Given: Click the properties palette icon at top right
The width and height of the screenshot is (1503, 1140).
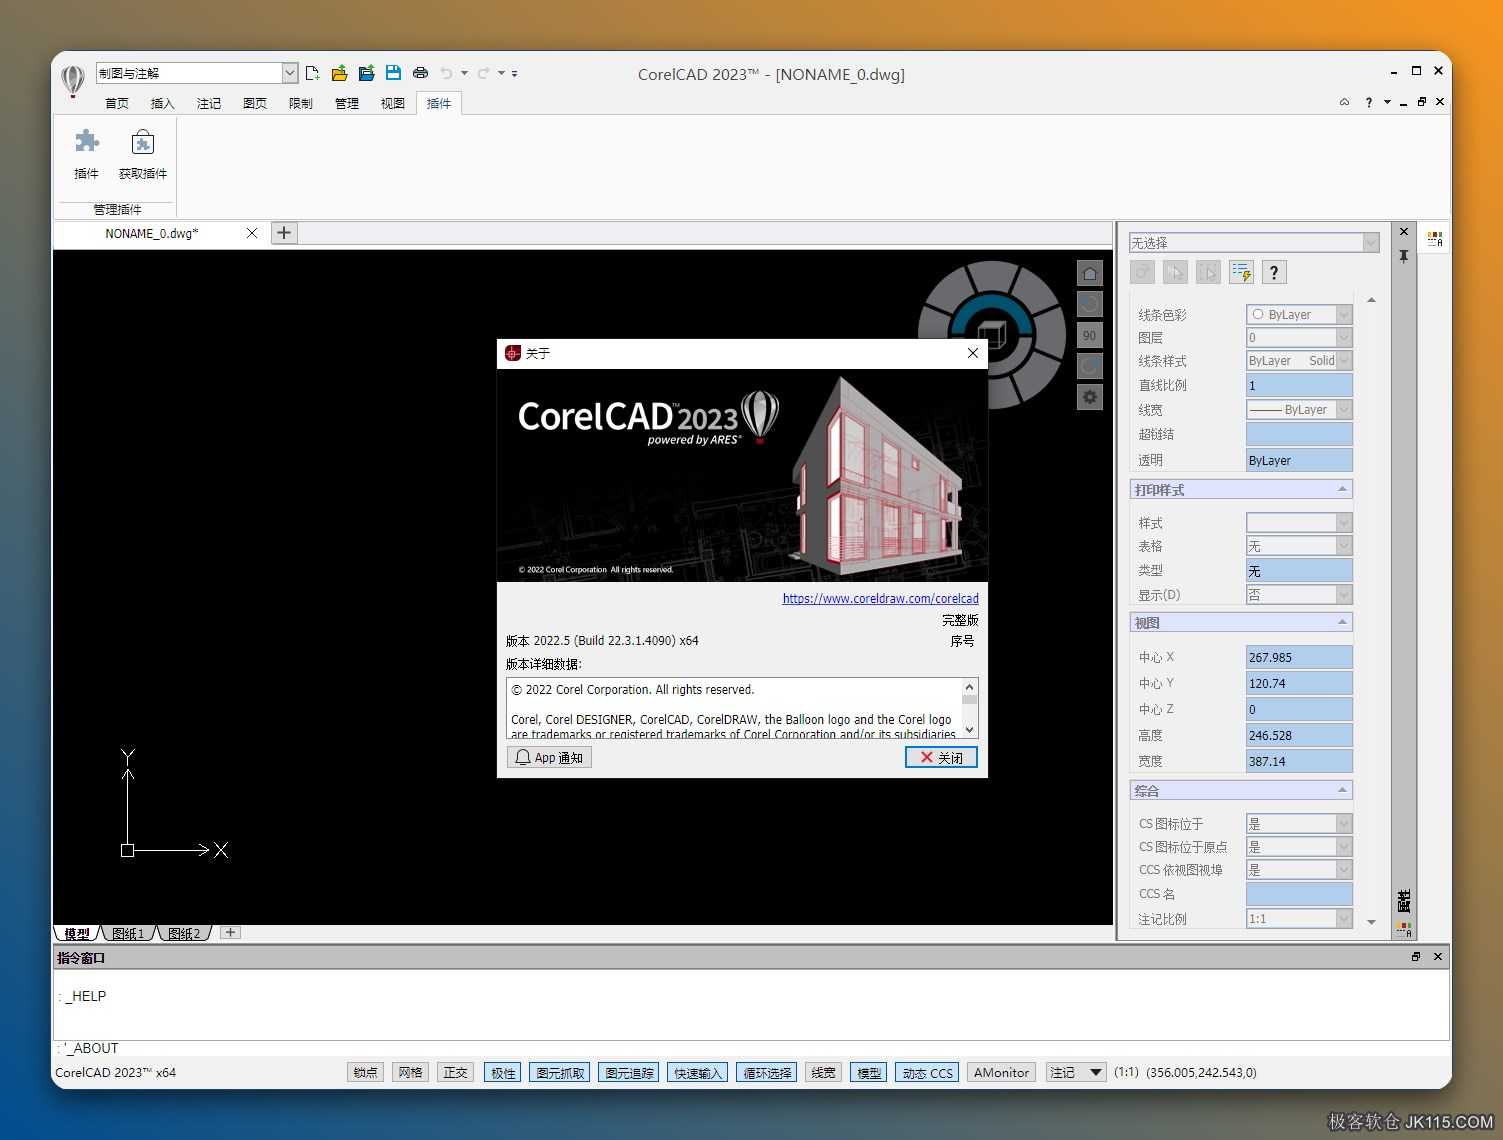Looking at the screenshot, I should (1436, 239).
